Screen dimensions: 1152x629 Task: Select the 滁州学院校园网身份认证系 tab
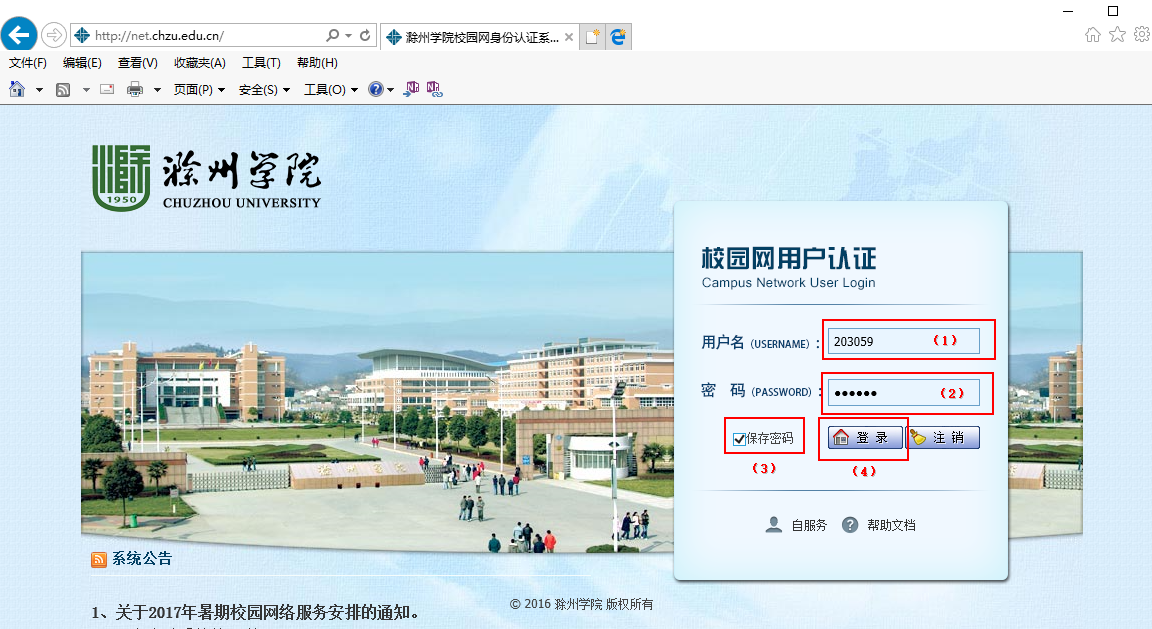coord(480,37)
